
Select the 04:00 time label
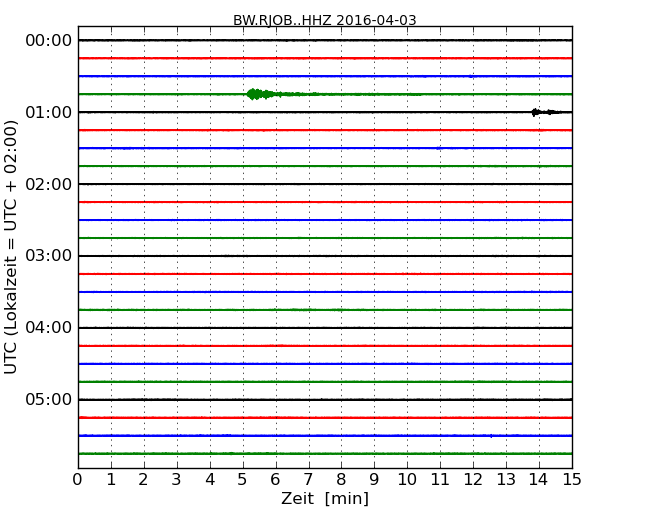tap(49, 328)
